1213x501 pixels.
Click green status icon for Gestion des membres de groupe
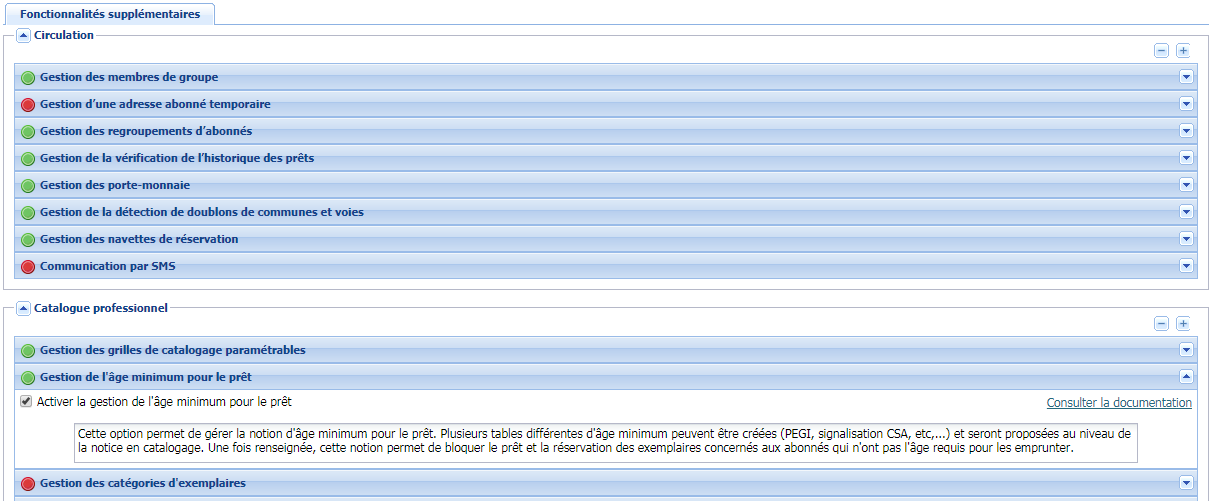click(28, 78)
